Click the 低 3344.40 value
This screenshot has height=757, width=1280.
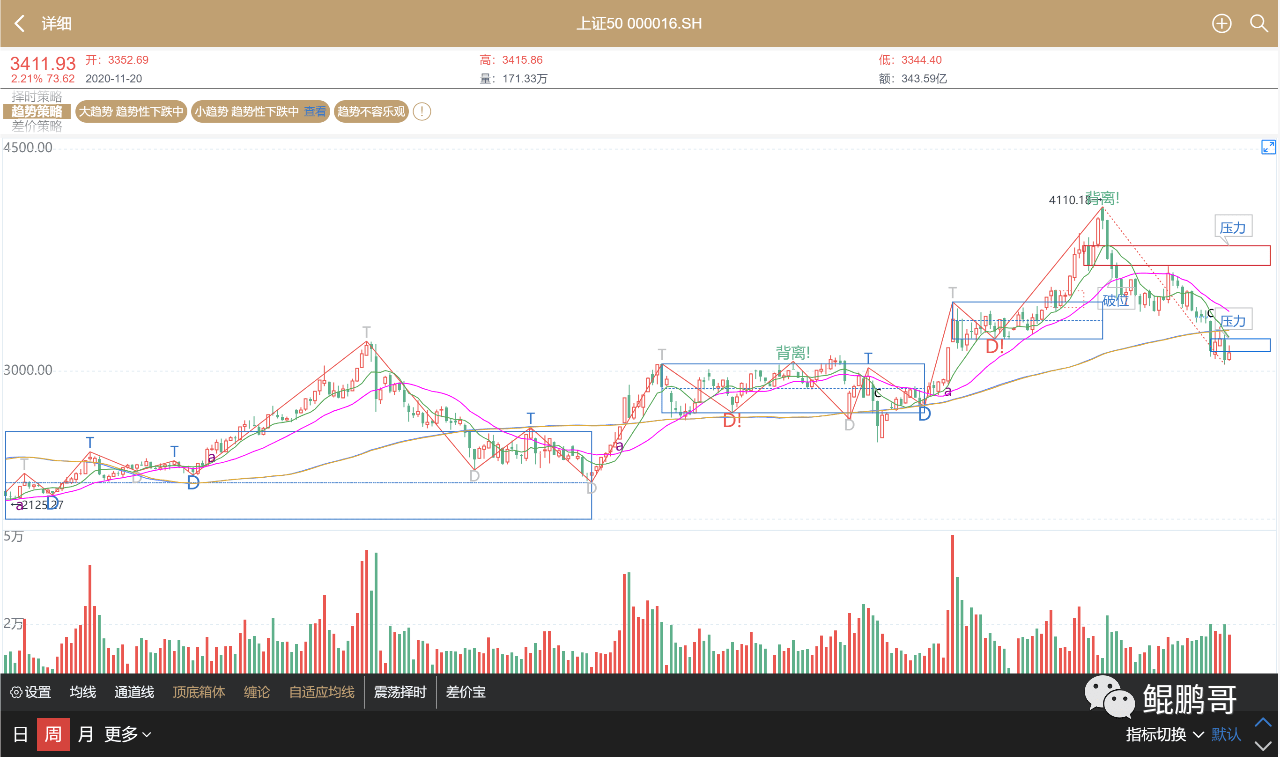[x=910, y=60]
